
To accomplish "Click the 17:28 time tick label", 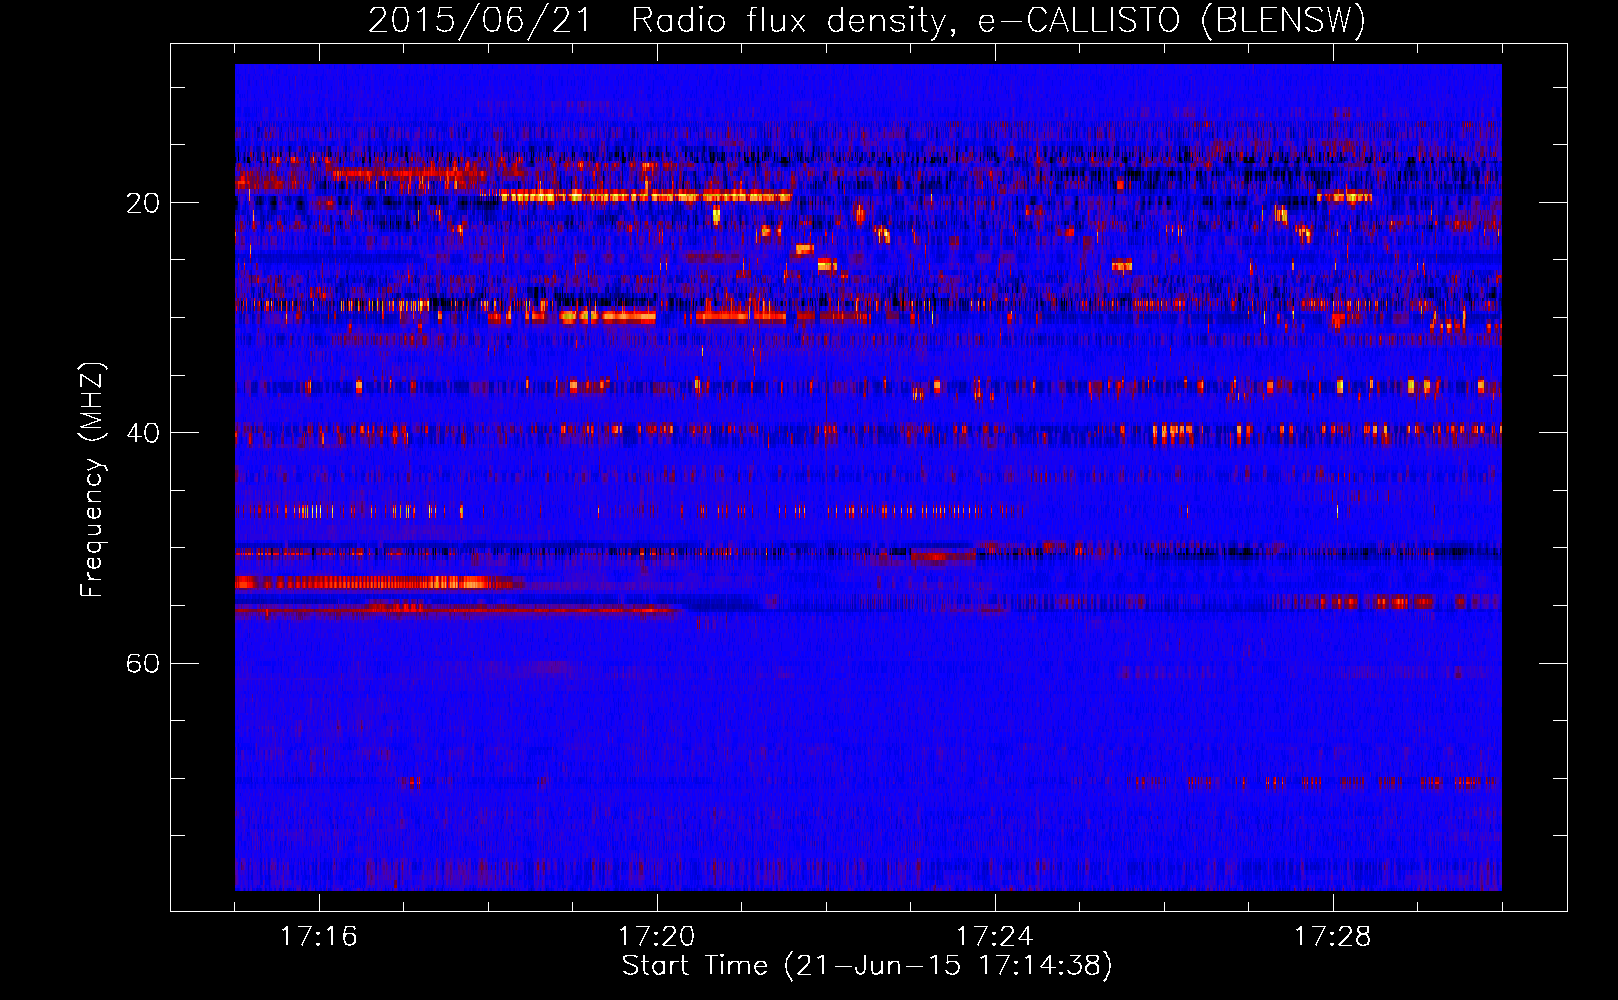I will 1333,936.
